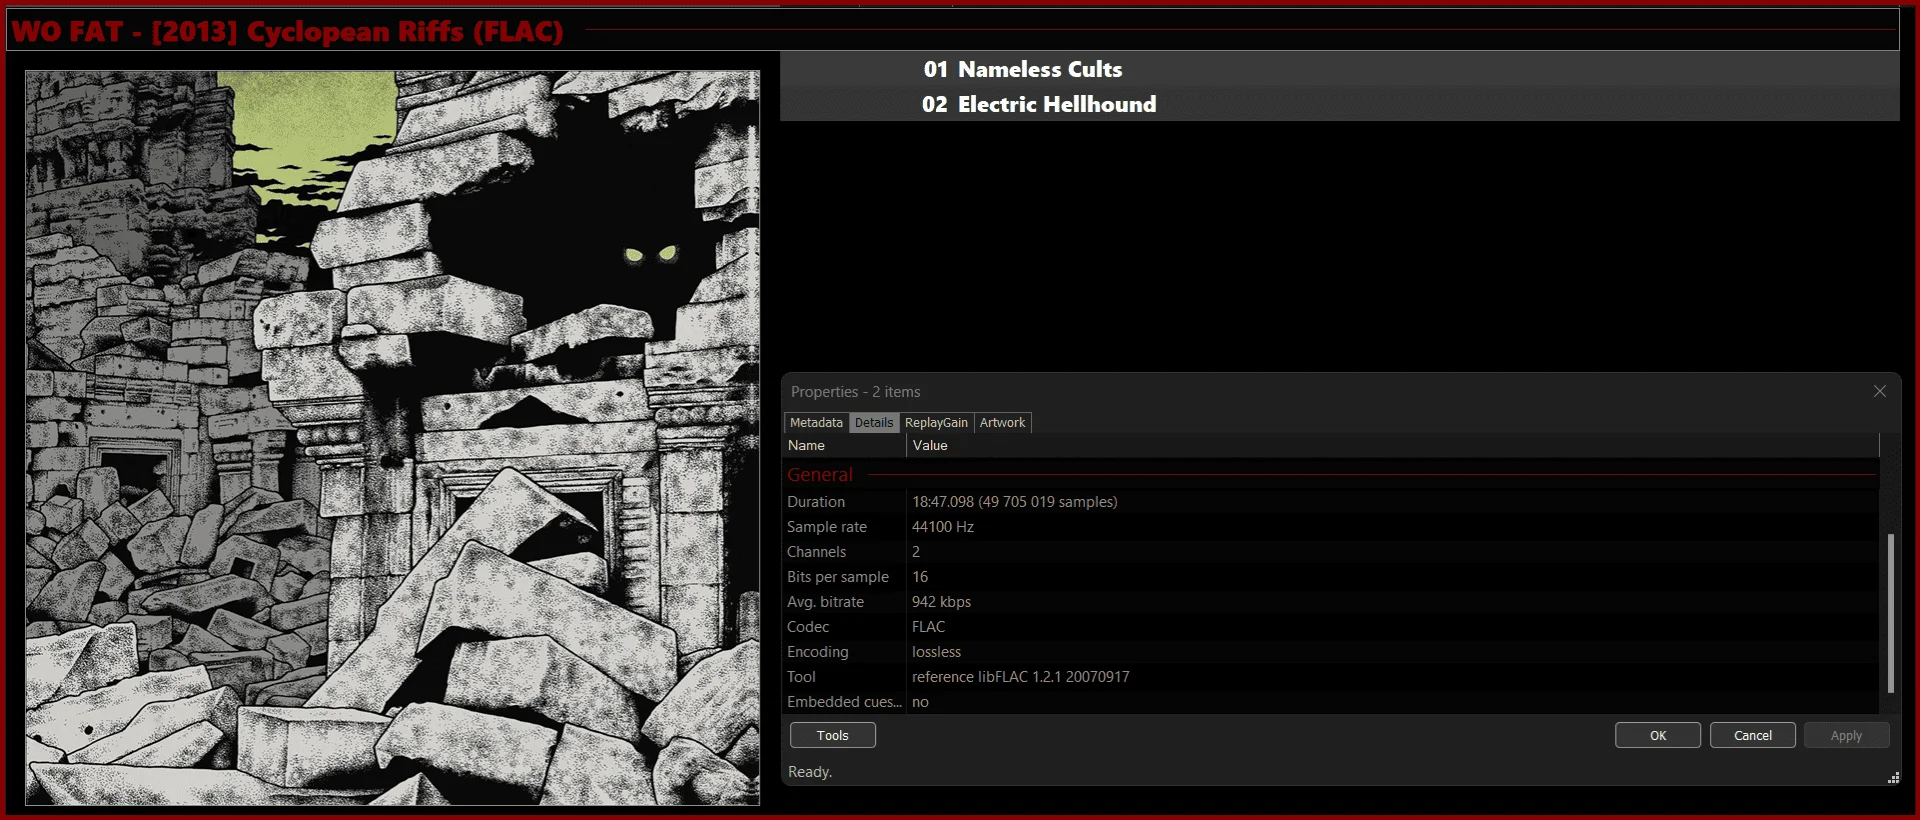Select the Tool row
Screen dimensions: 1920x820
(x=1332, y=677)
